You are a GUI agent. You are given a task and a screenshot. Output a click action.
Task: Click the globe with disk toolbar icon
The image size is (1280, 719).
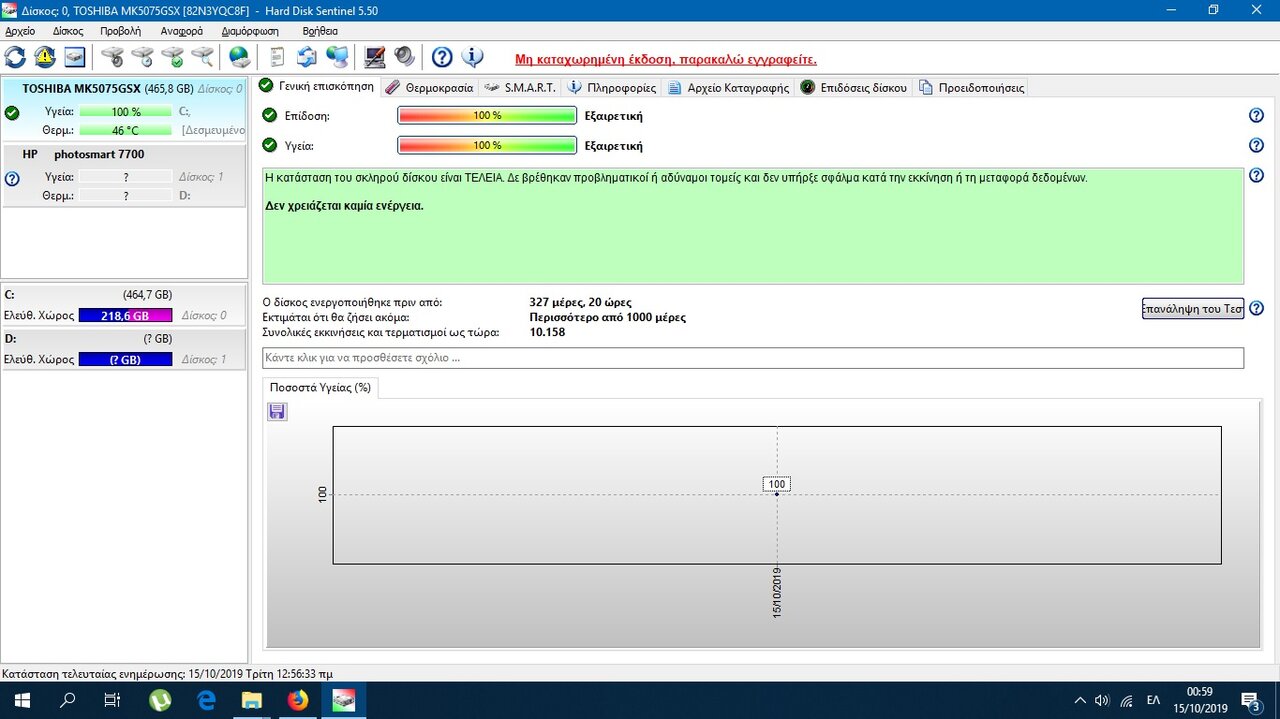pyautogui.click(x=239, y=57)
